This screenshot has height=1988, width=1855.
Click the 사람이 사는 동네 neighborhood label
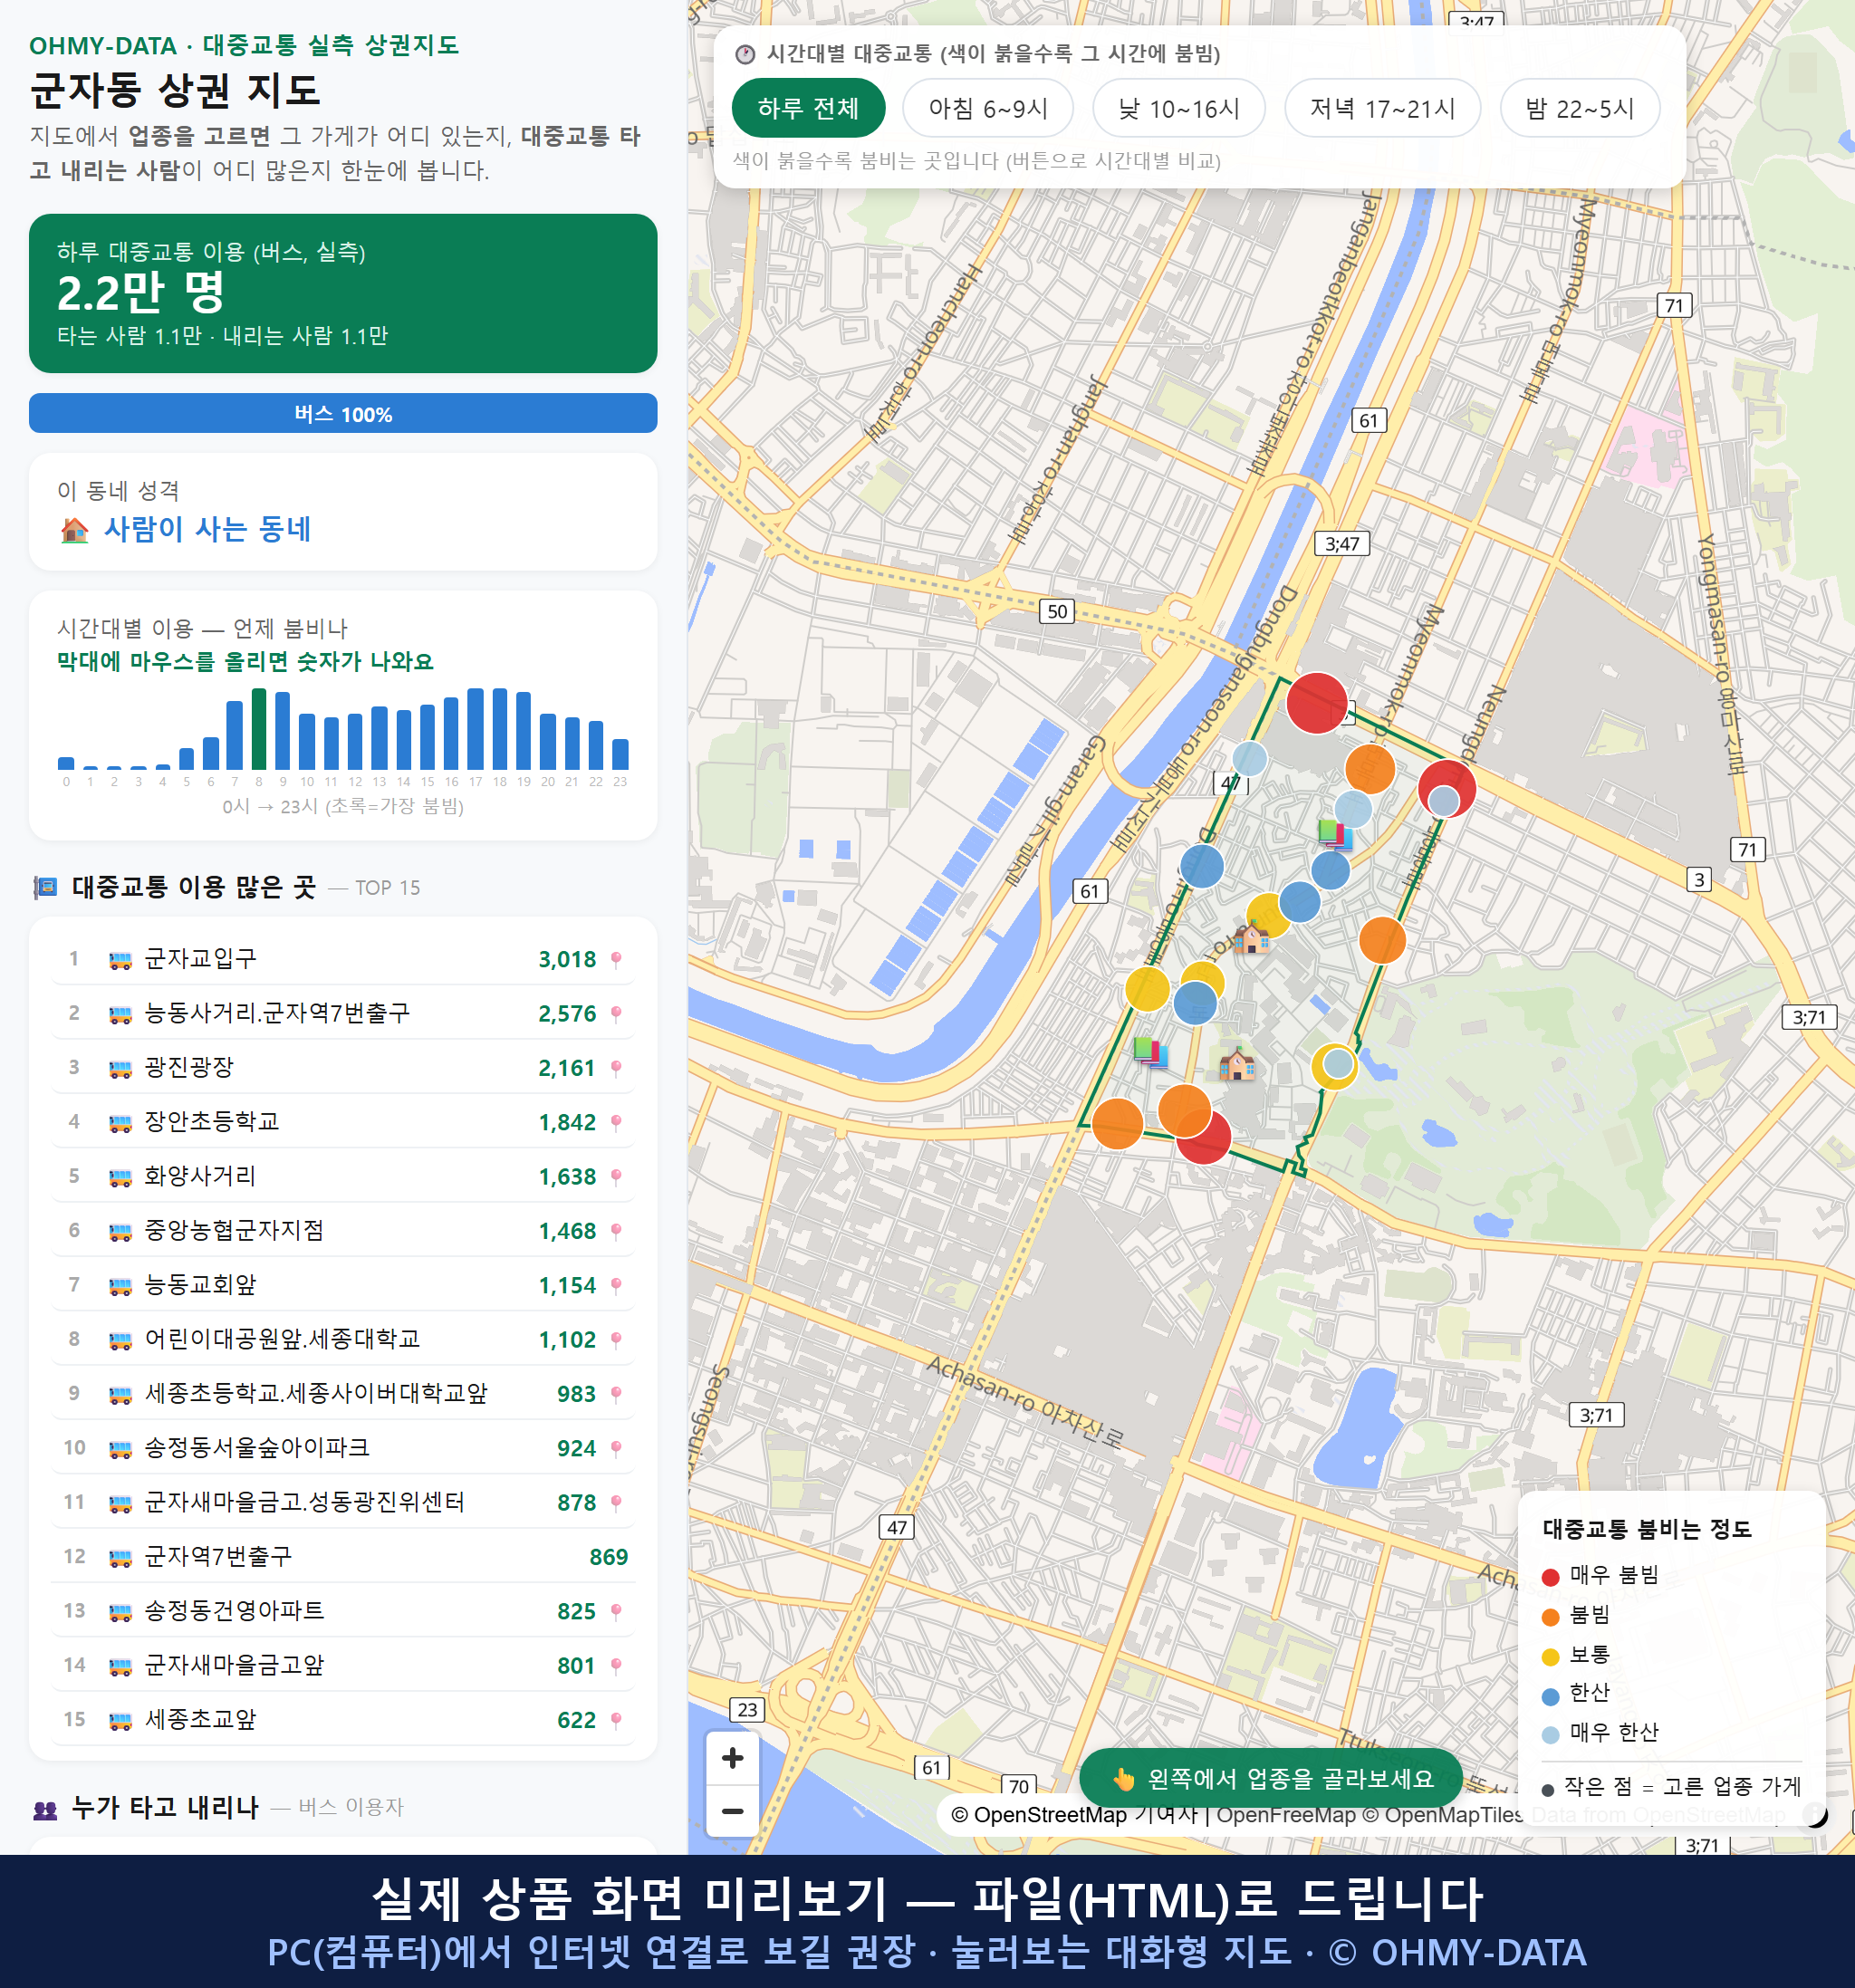click(208, 529)
